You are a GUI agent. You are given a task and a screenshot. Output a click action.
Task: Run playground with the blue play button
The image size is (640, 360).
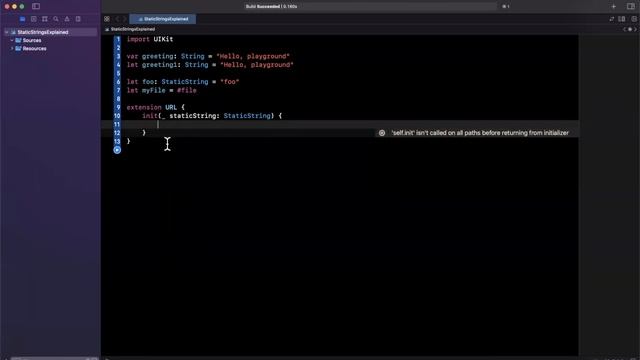[117, 150]
